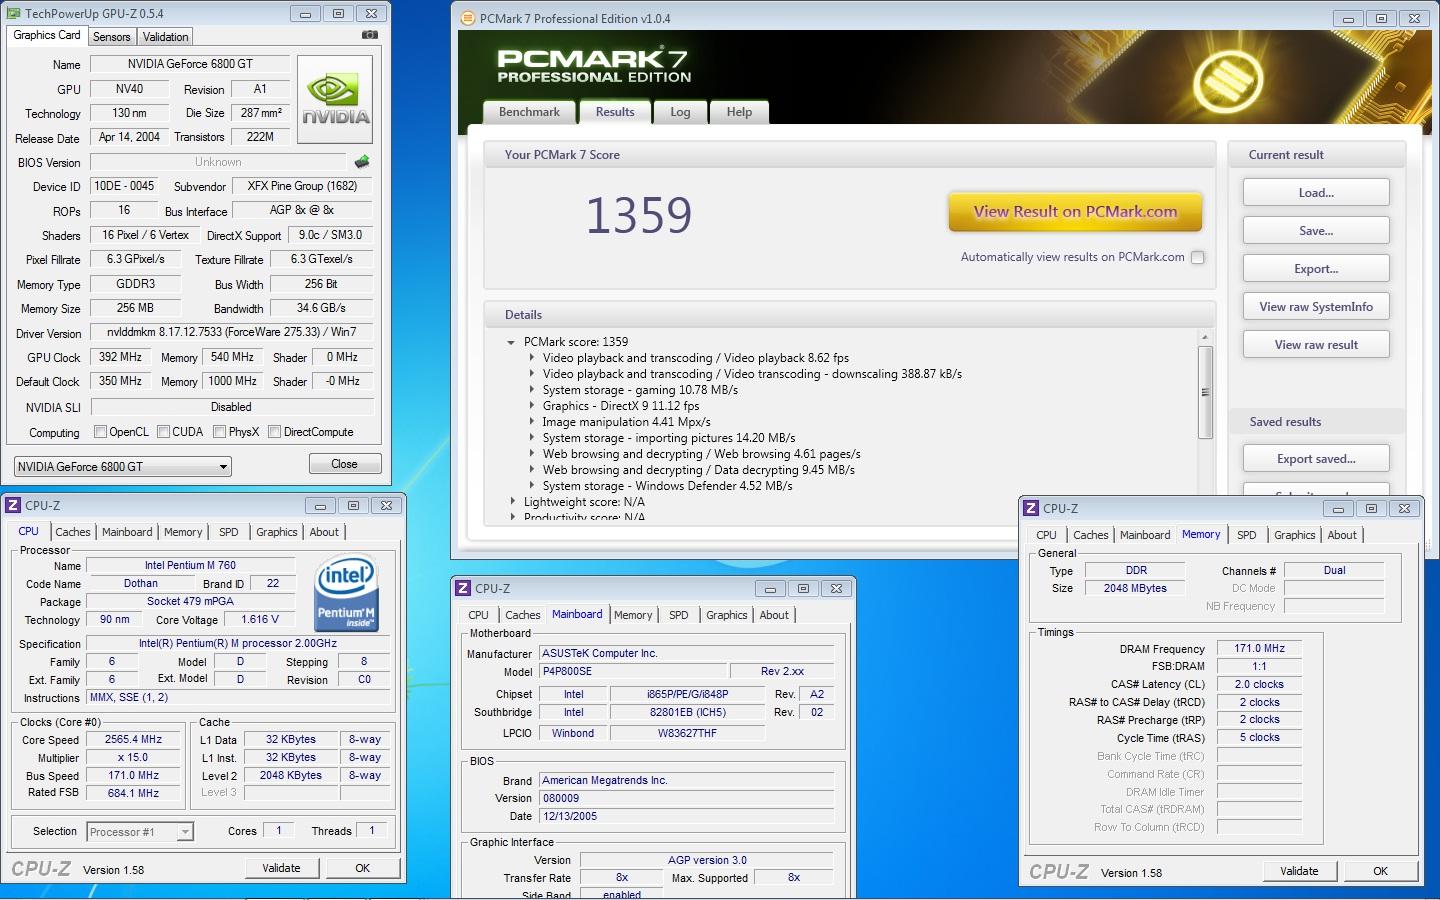Expand the Video transcoding downscaling entry
Image resolution: width=1440 pixels, height=900 pixels.
pos(531,374)
